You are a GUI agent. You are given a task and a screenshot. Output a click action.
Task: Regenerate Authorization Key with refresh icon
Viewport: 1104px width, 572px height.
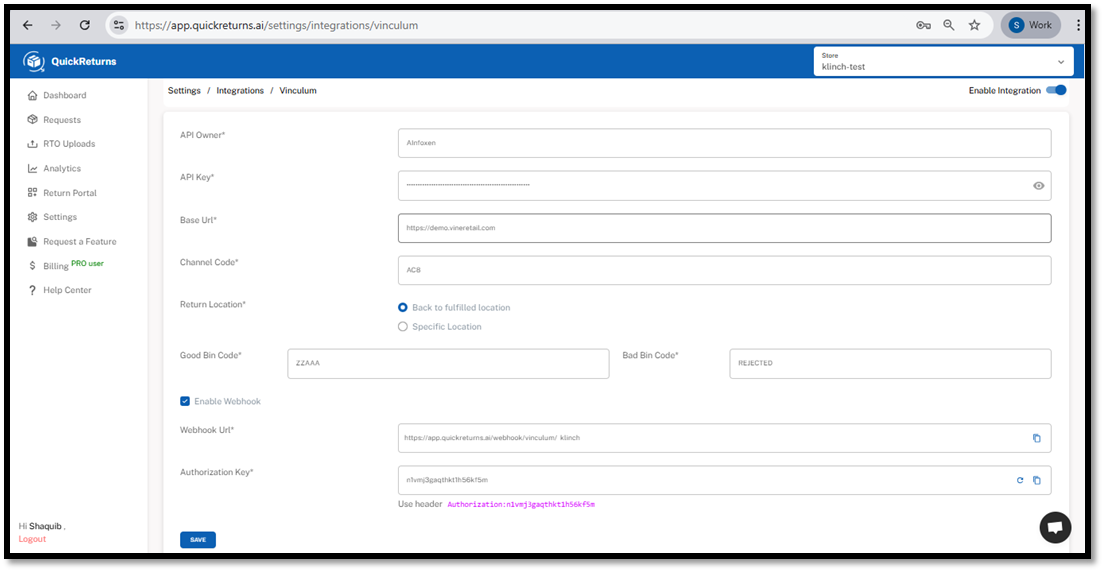(1020, 480)
